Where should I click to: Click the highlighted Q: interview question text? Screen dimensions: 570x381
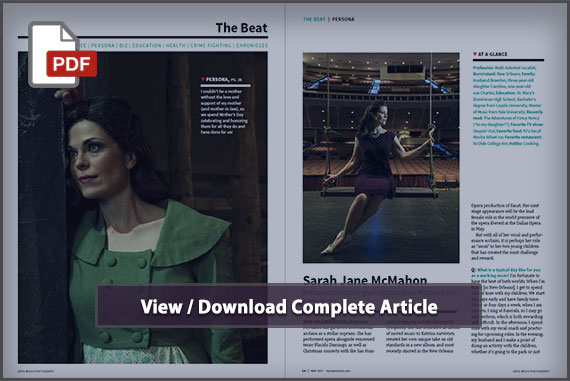click(x=506, y=273)
